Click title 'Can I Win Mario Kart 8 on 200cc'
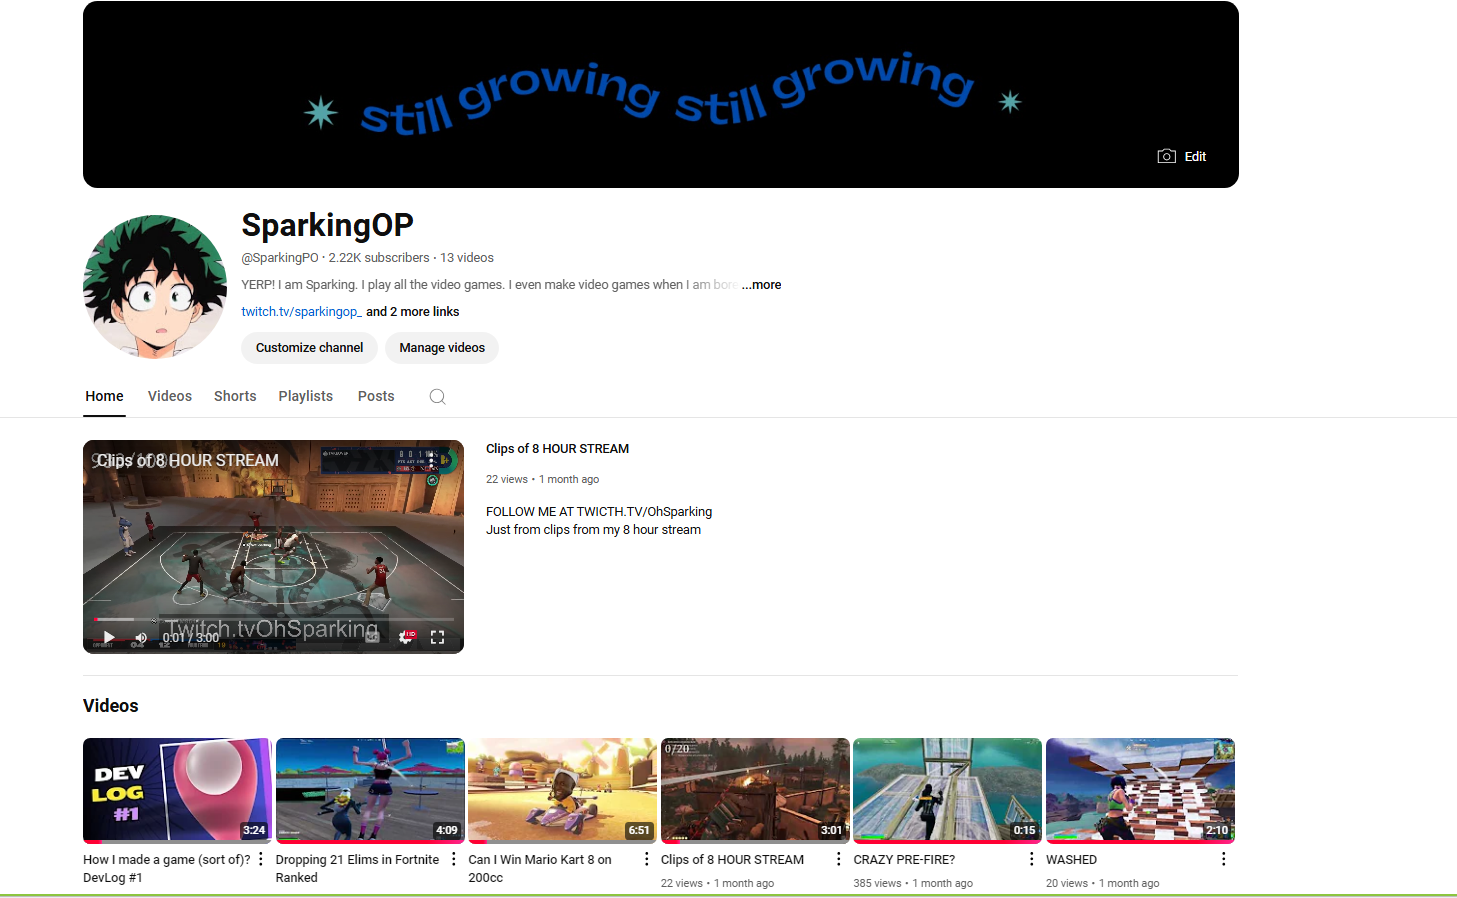The height and width of the screenshot is (898, 1457). (x=540, y=869)
